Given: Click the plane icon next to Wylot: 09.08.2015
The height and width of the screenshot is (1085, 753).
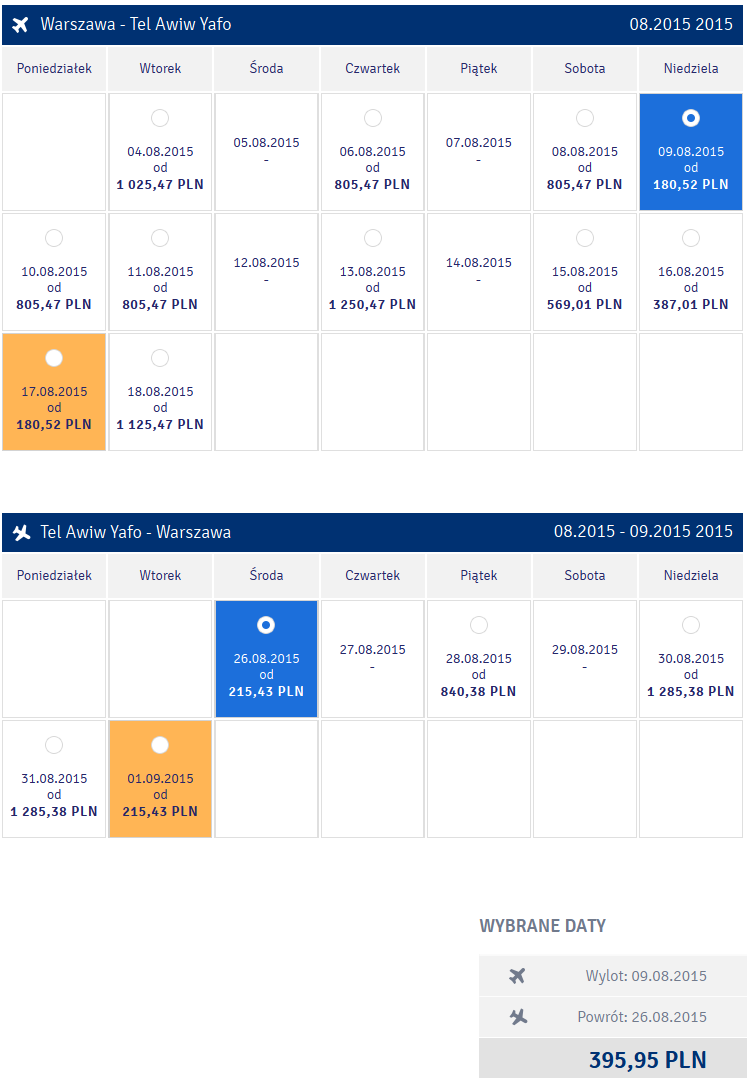Looking at the screenshot, I should [x=517, y=976].
